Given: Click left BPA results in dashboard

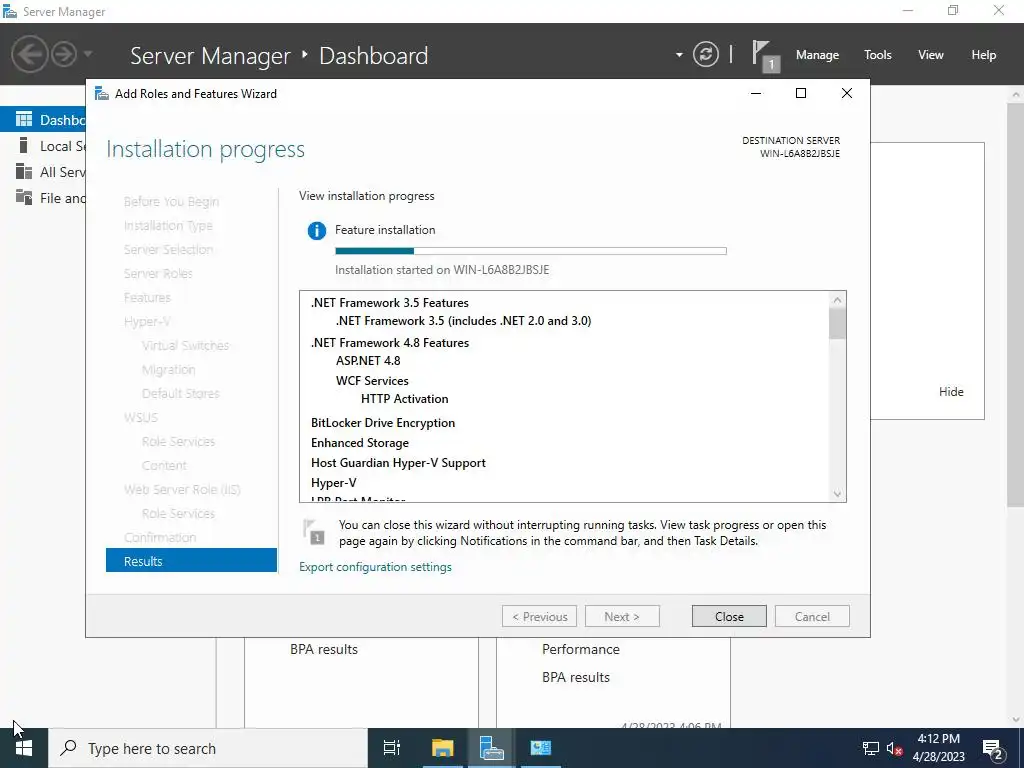Looking at the screenshot, I should click(x=324, y=649).
